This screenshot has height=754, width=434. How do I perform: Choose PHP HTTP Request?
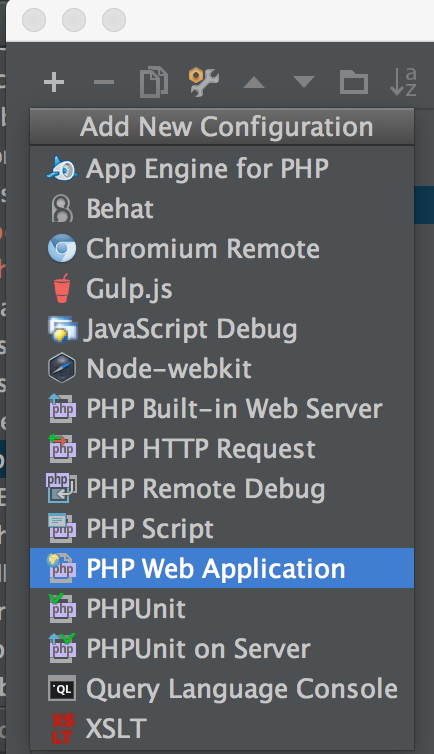click(222, 449)
